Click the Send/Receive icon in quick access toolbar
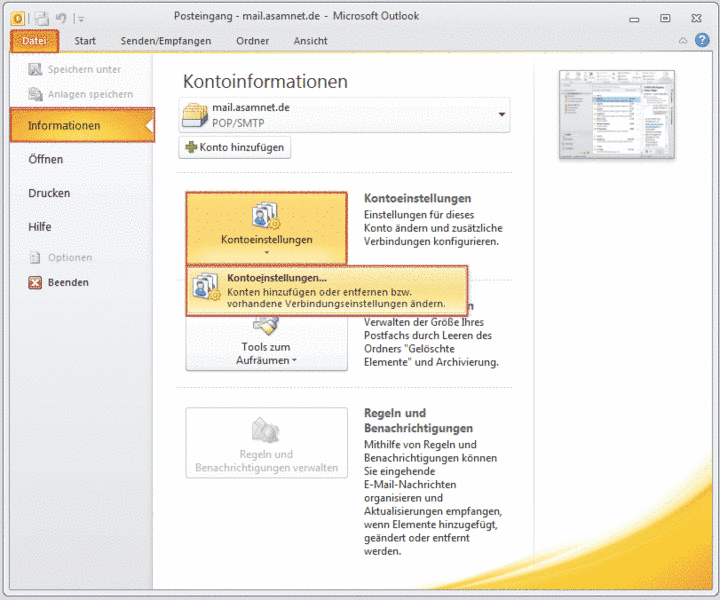The height and width of the screenshot is (600, 720). (x=42, y=17)
